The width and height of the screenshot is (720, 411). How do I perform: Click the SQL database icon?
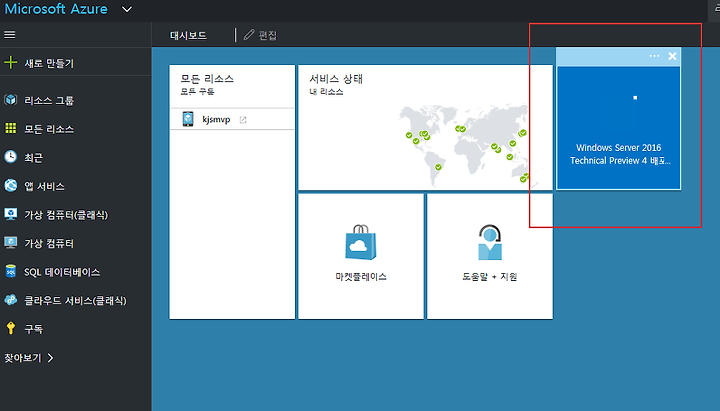11,271
